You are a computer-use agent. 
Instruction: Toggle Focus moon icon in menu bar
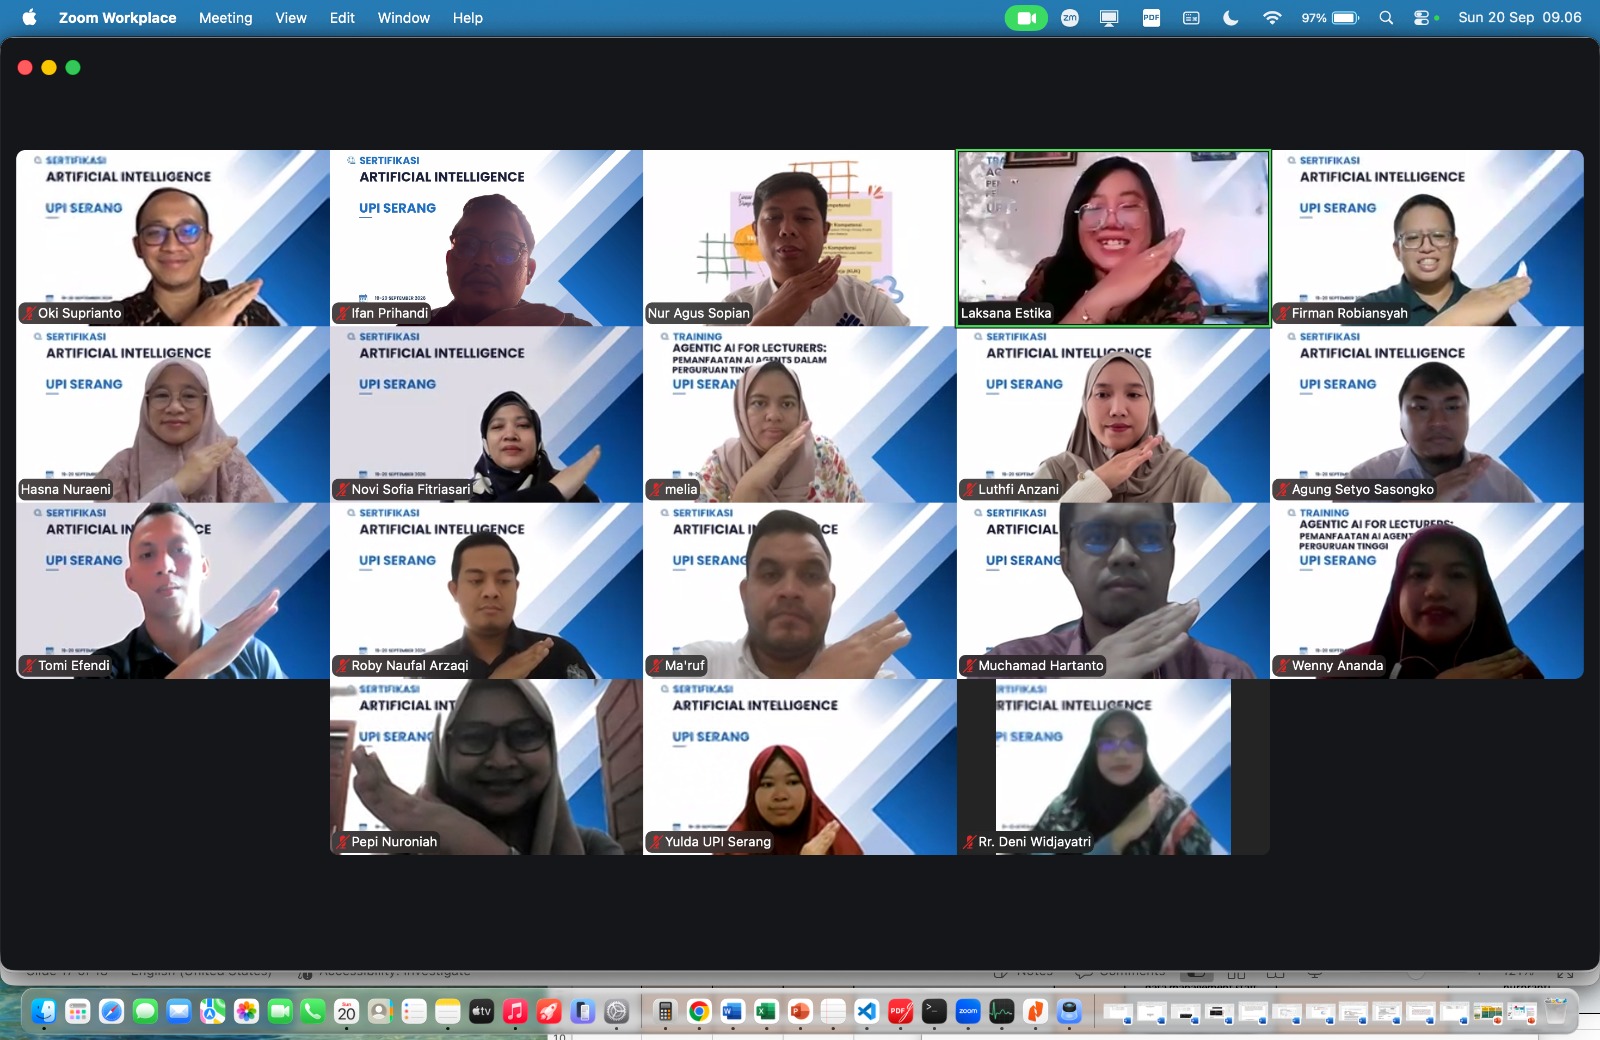pos(1231,18)
